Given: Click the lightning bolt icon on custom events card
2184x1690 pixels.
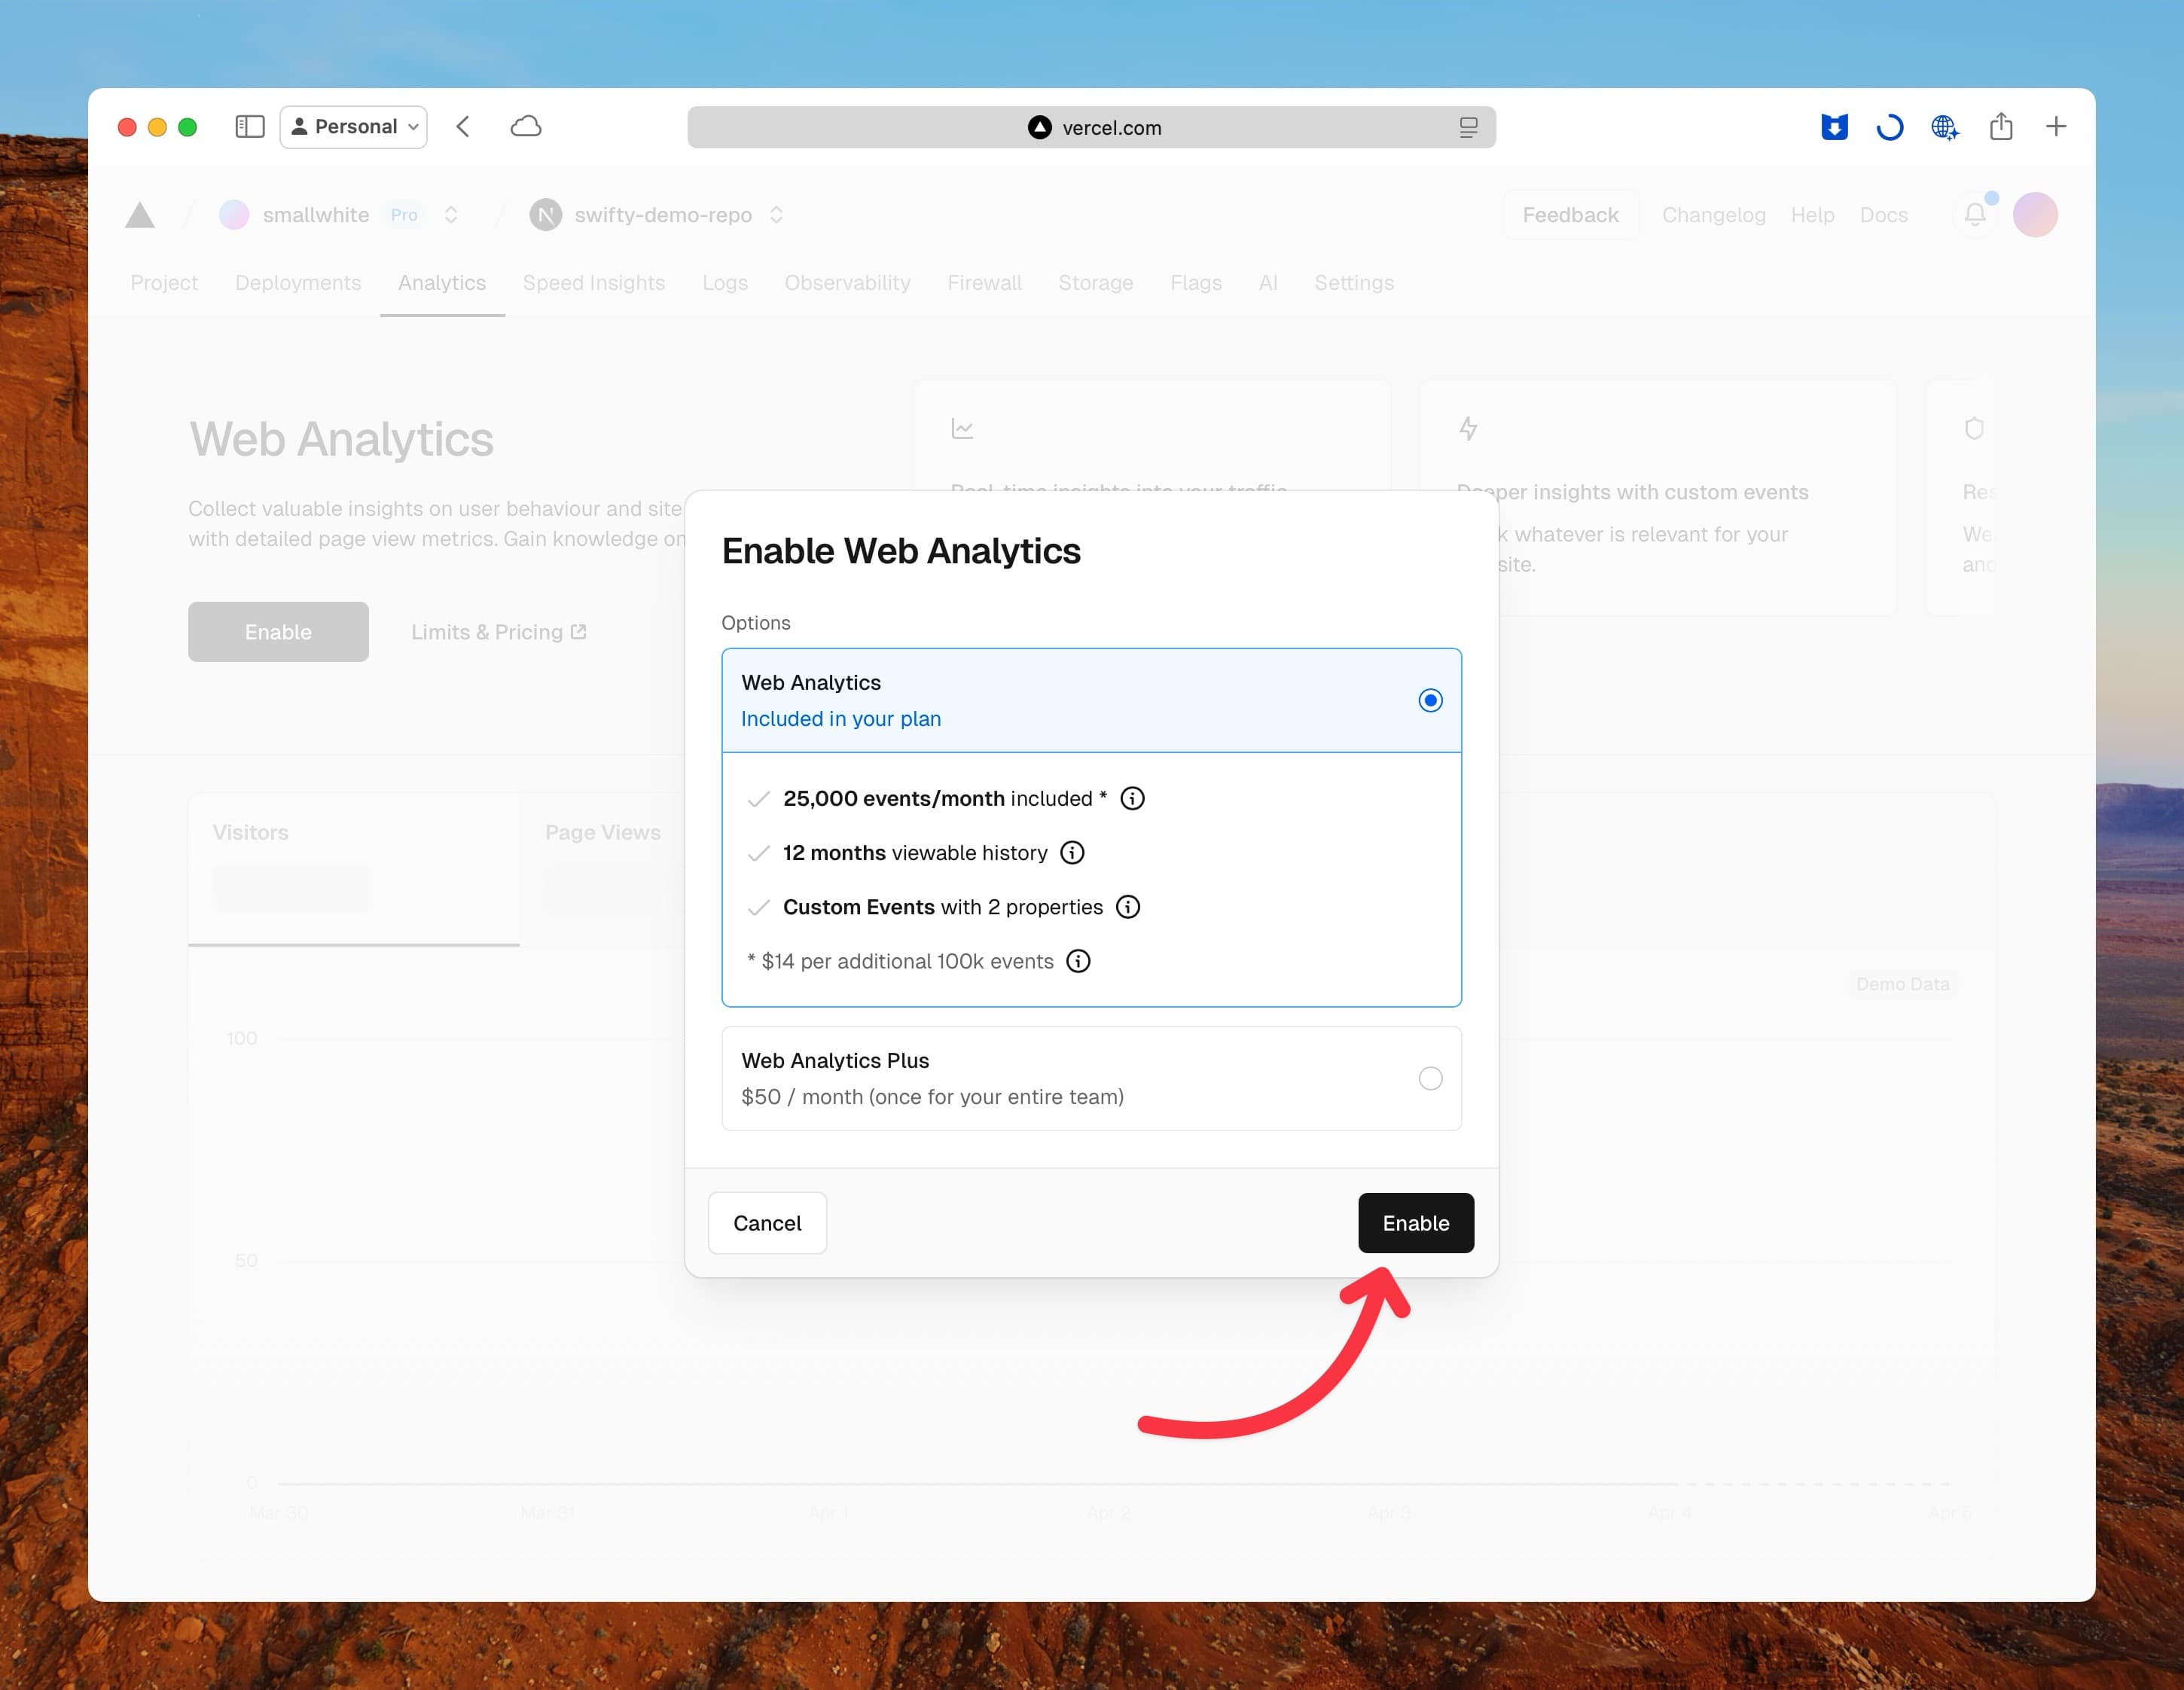Looking at the screenshot, I should click(x=1468, y=429).
